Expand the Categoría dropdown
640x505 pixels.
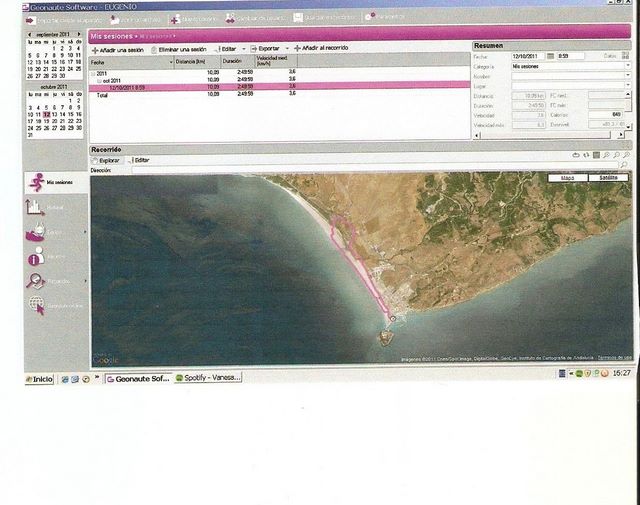[x=627, y=66]
